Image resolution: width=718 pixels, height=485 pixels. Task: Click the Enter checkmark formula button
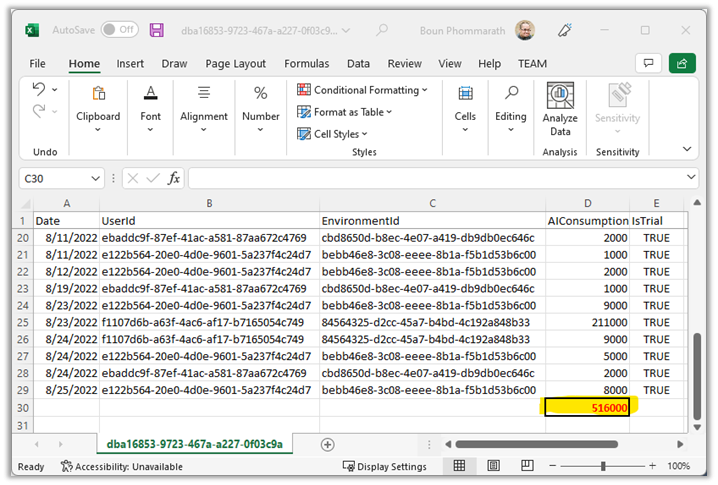[x=153, y=178]
